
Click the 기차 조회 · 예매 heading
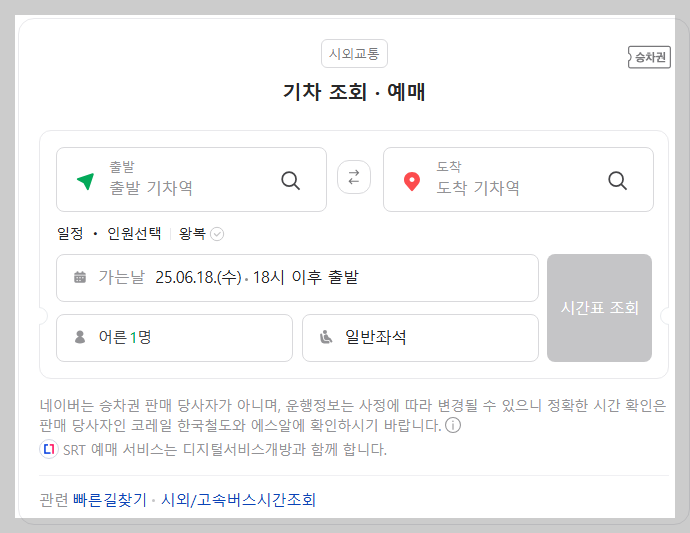(354, 92)
